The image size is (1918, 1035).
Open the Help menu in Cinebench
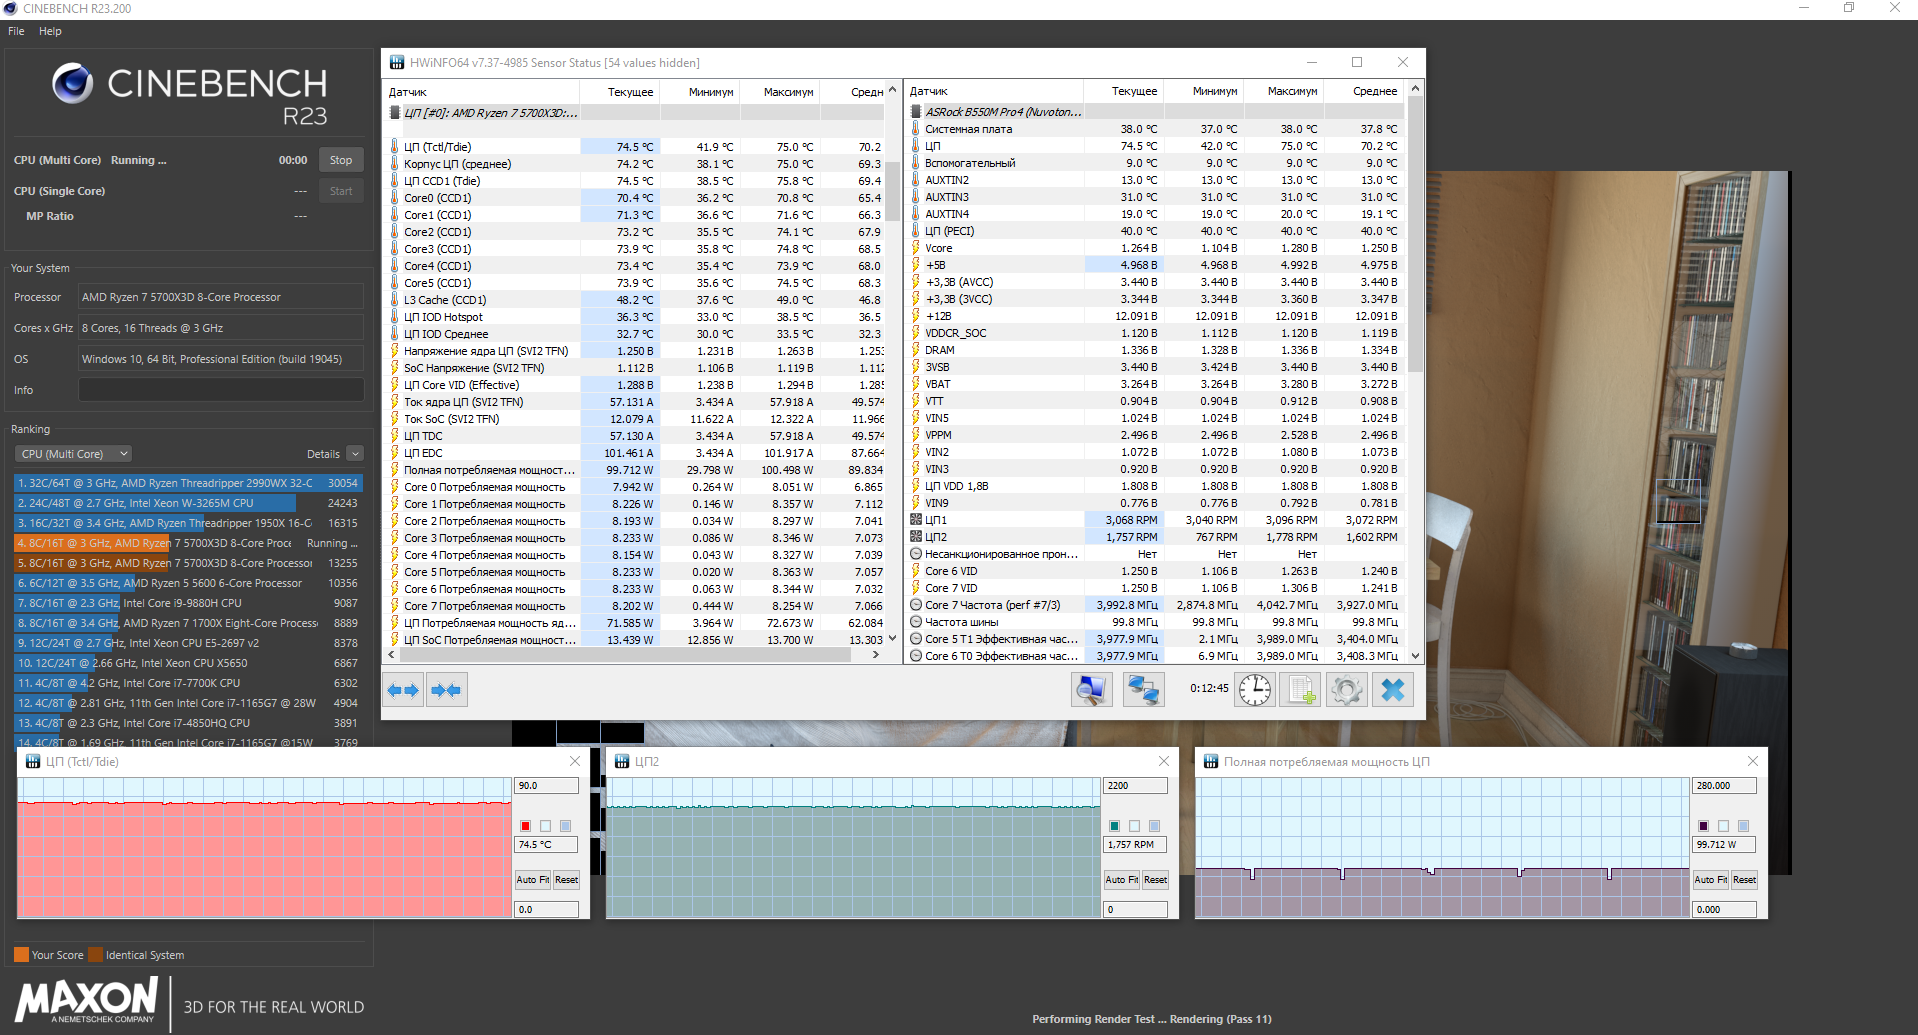tap(50, 31)
